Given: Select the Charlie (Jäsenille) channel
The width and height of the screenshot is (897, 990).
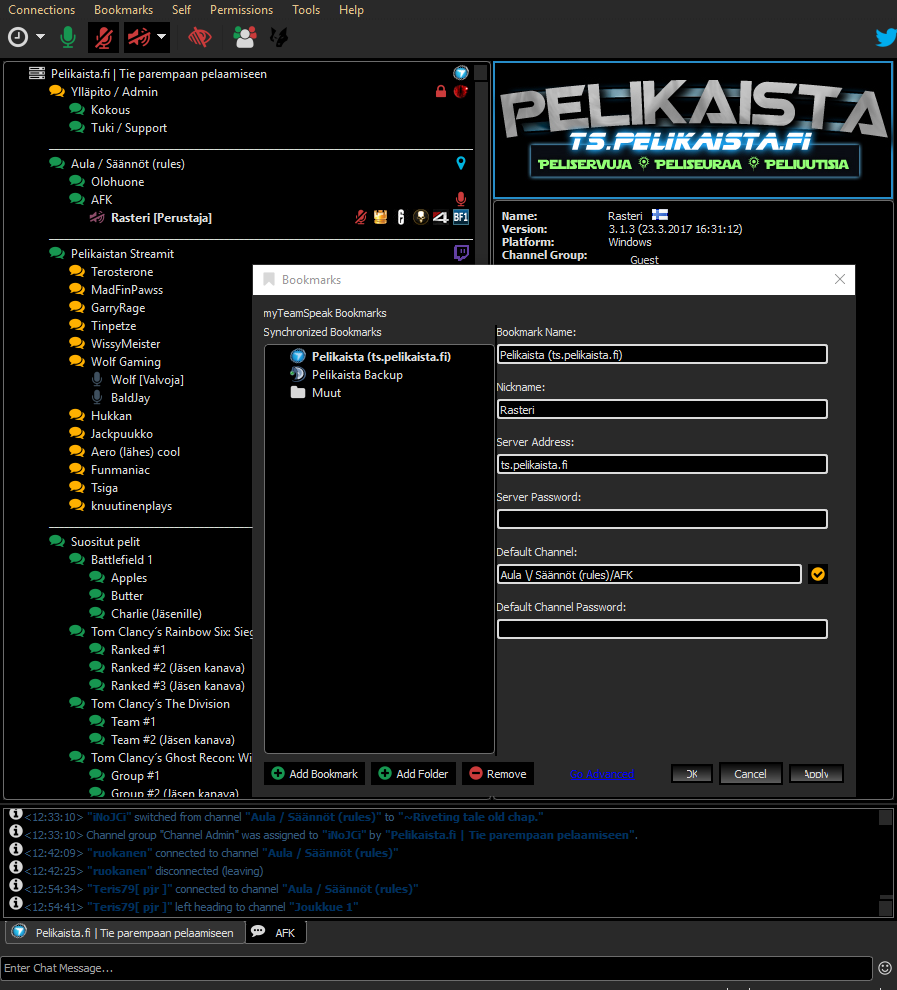Looking at the screenshot, I should tap(156, 614).
